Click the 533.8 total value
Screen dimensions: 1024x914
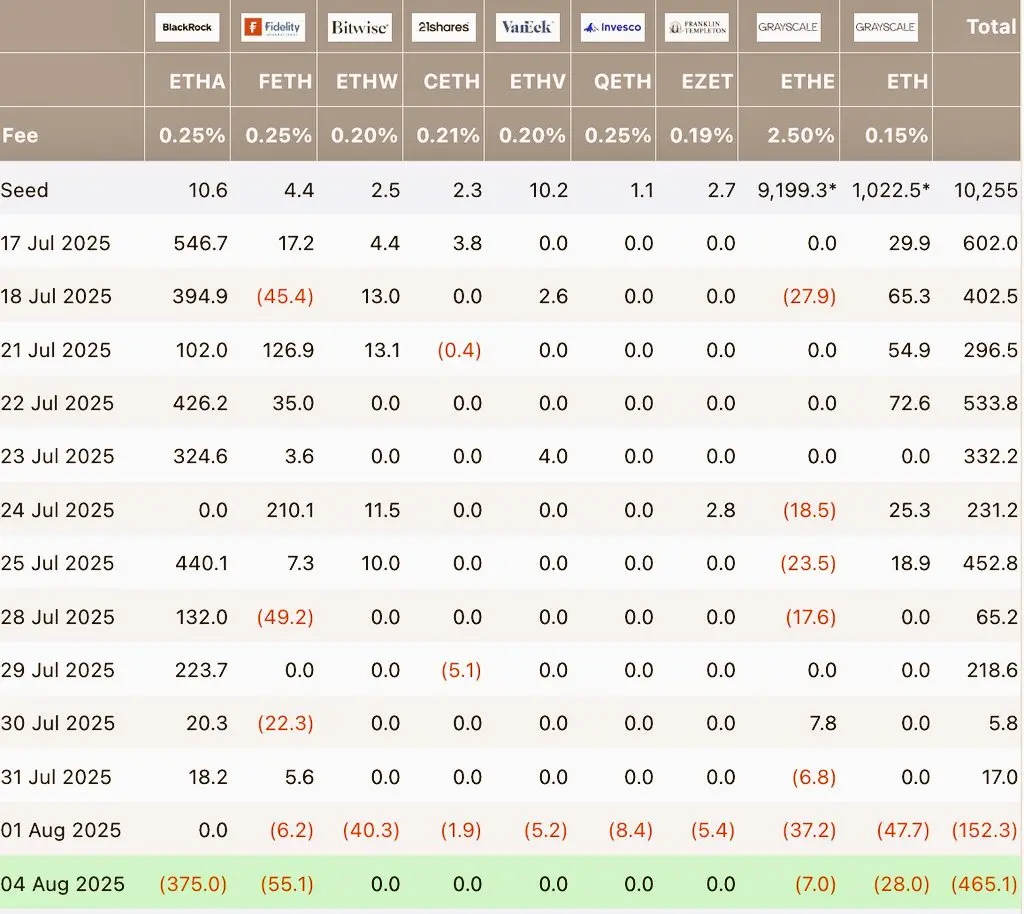coord(990,403)
